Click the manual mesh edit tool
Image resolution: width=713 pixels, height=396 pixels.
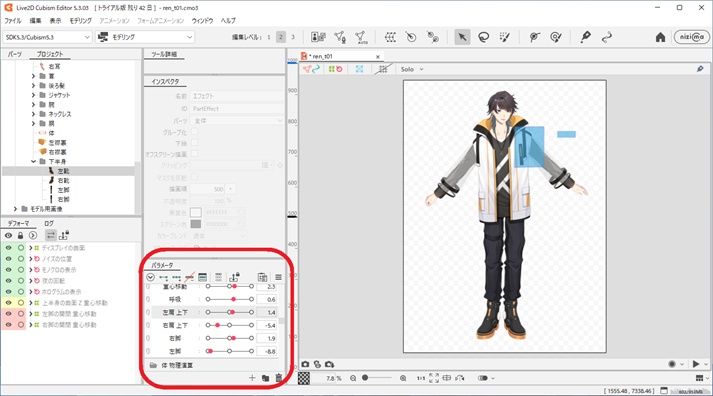tap(340, 37)
